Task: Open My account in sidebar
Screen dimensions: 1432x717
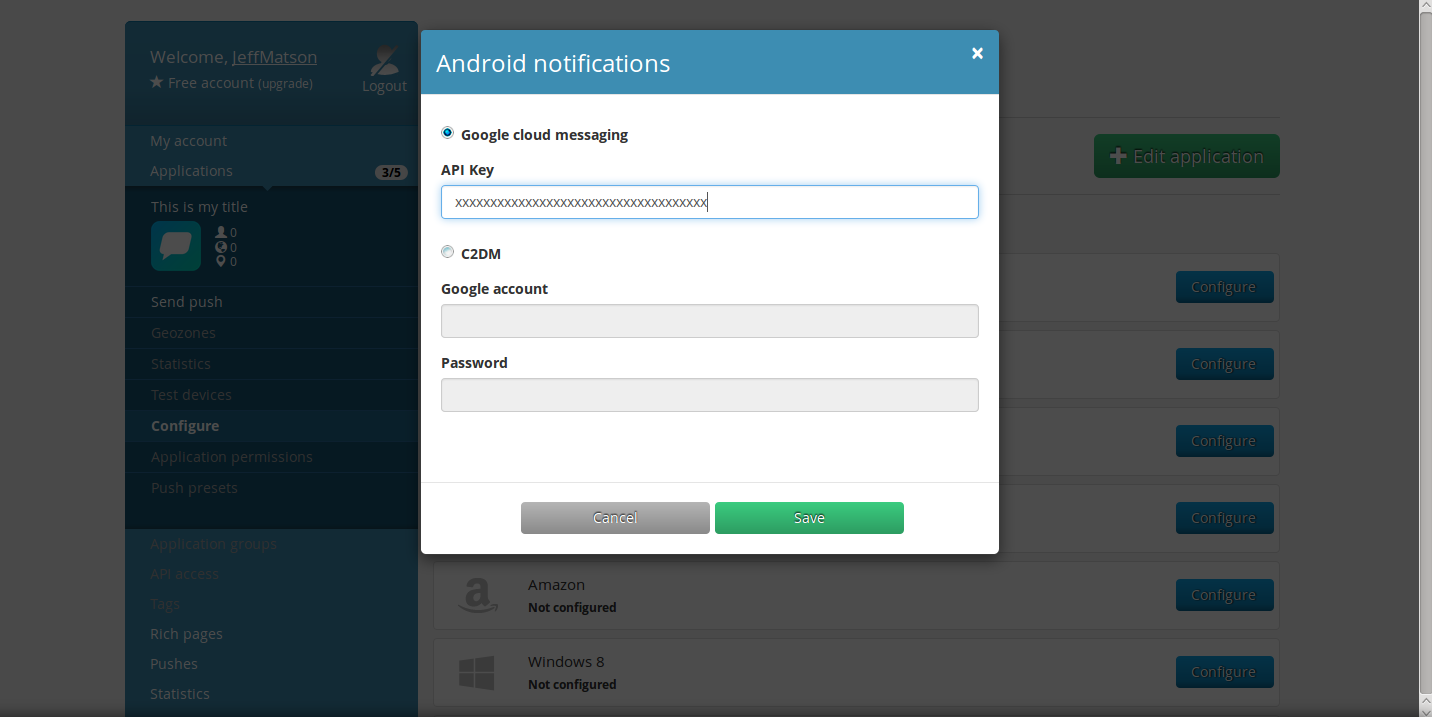Action: pos(188,141)
